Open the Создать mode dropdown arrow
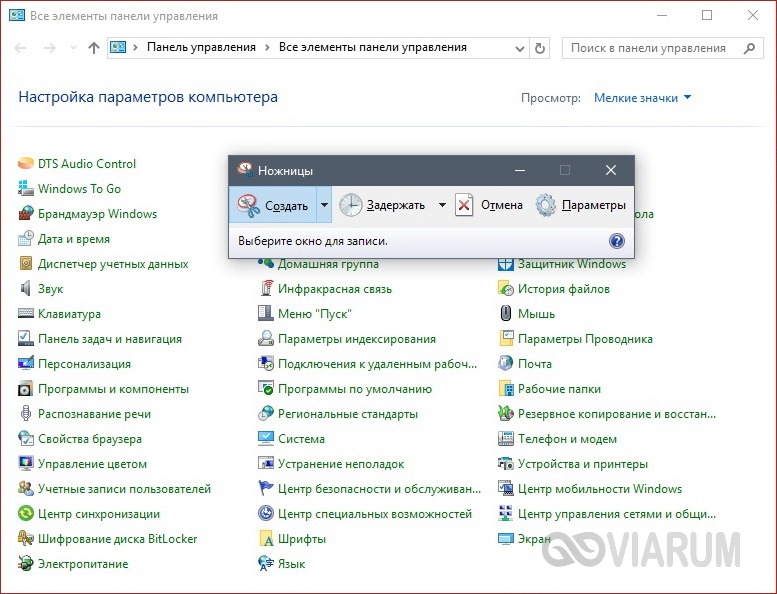 coord(324,205)
